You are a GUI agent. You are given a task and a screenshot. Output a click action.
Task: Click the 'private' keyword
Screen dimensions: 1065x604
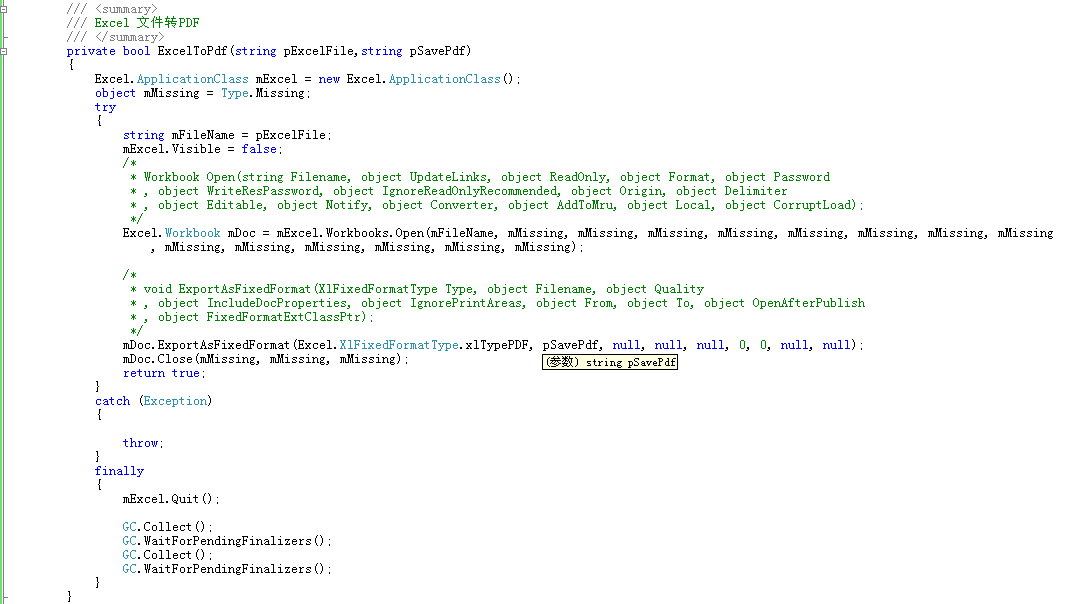91,51
